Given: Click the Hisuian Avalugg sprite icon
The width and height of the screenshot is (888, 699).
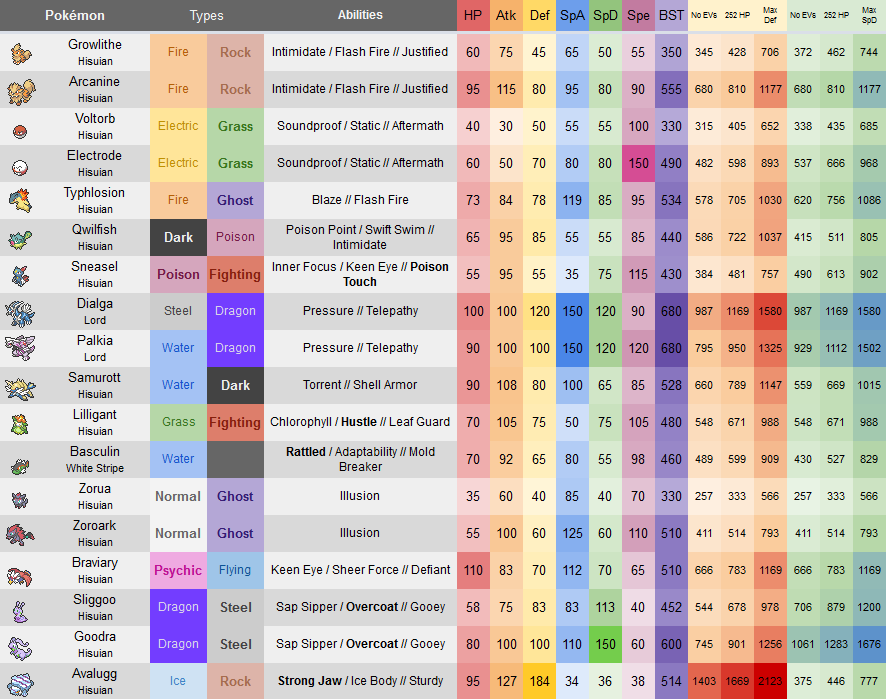Looking at the screenshot, I should [x=20, y=682].
